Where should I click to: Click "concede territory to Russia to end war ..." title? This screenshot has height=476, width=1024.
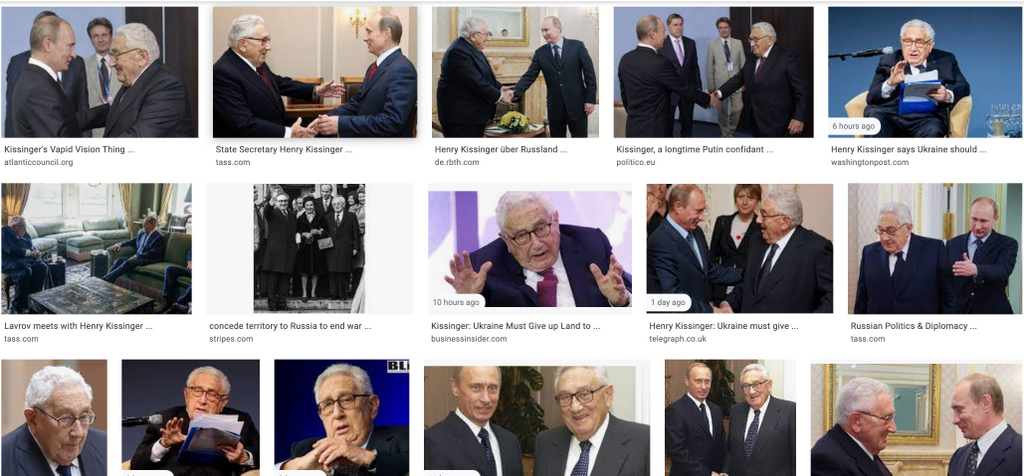pos(290,326)
